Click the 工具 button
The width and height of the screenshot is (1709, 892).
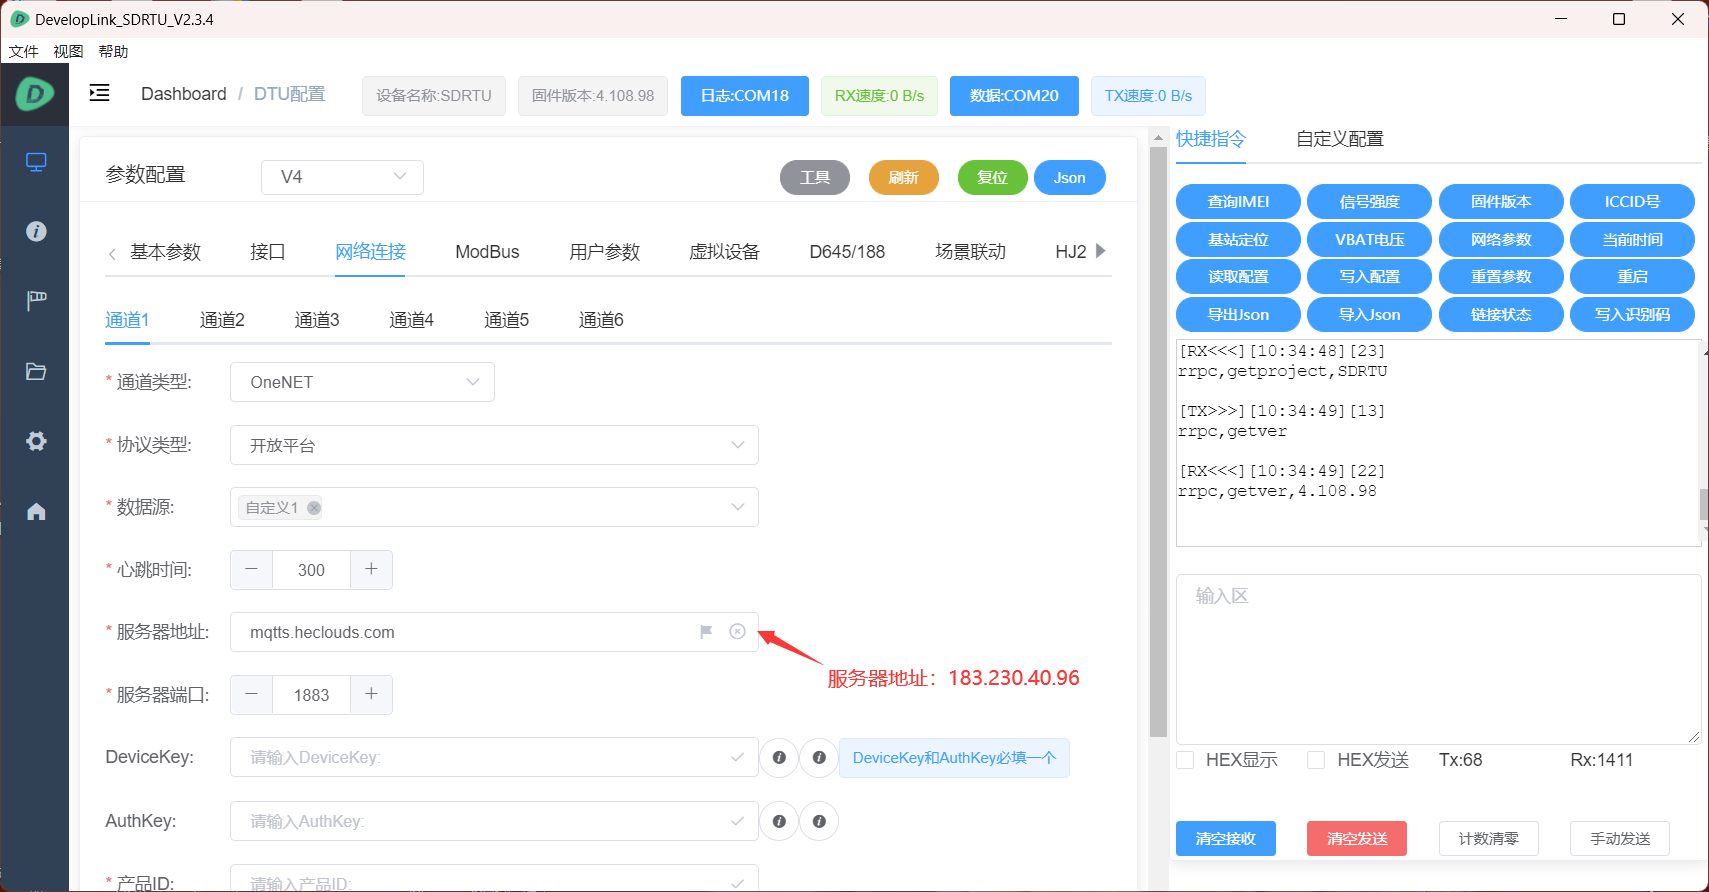pos(815,177)
